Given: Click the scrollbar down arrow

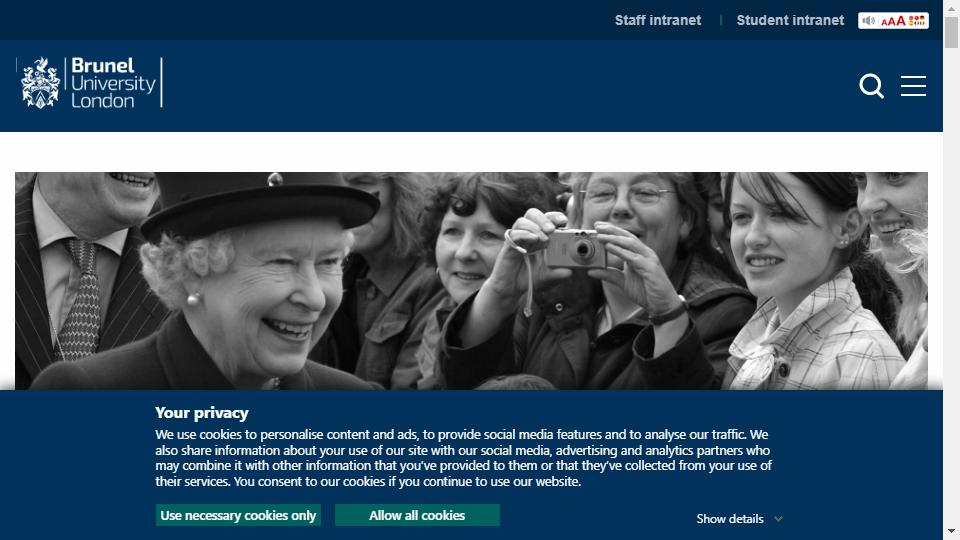Looking at the screenshot, I should point(951,531).
